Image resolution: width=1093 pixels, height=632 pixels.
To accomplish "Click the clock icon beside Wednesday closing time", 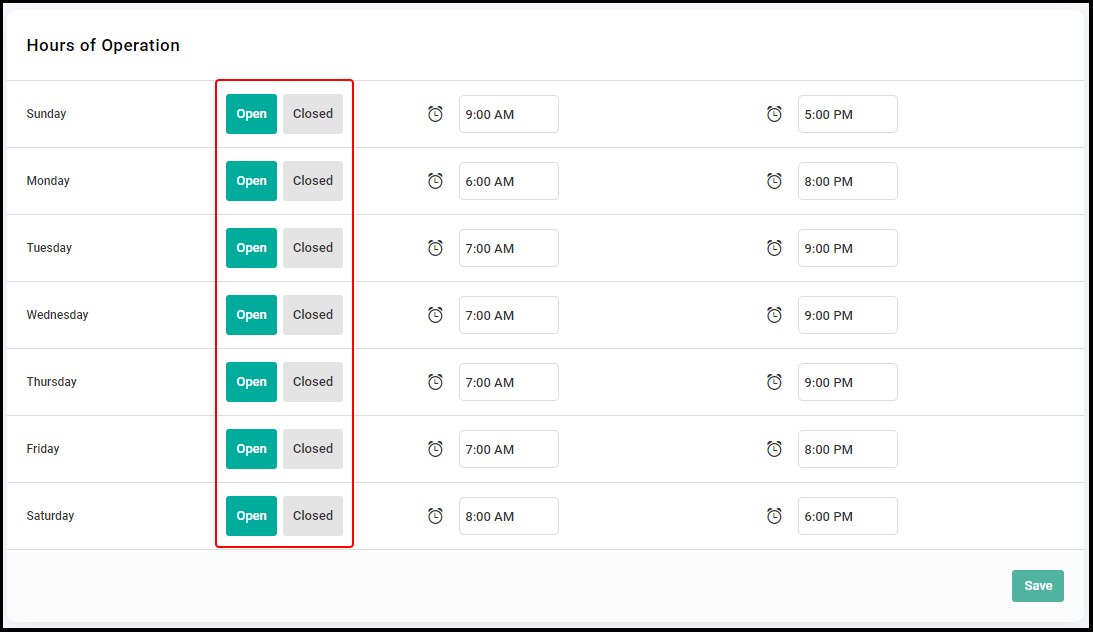I will pyautogui.click(x=774, y=314).
